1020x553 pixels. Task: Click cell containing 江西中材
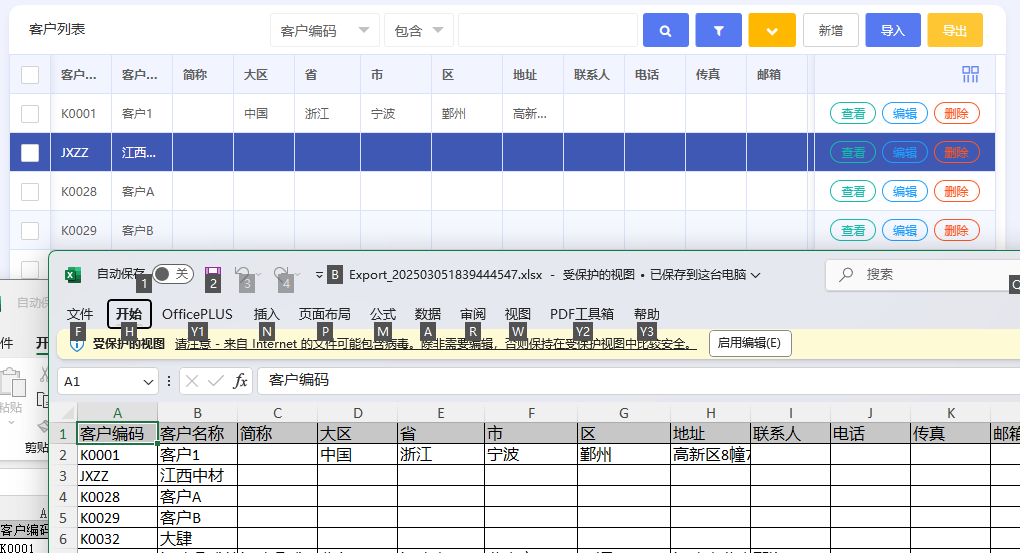(x=198, y=476)
